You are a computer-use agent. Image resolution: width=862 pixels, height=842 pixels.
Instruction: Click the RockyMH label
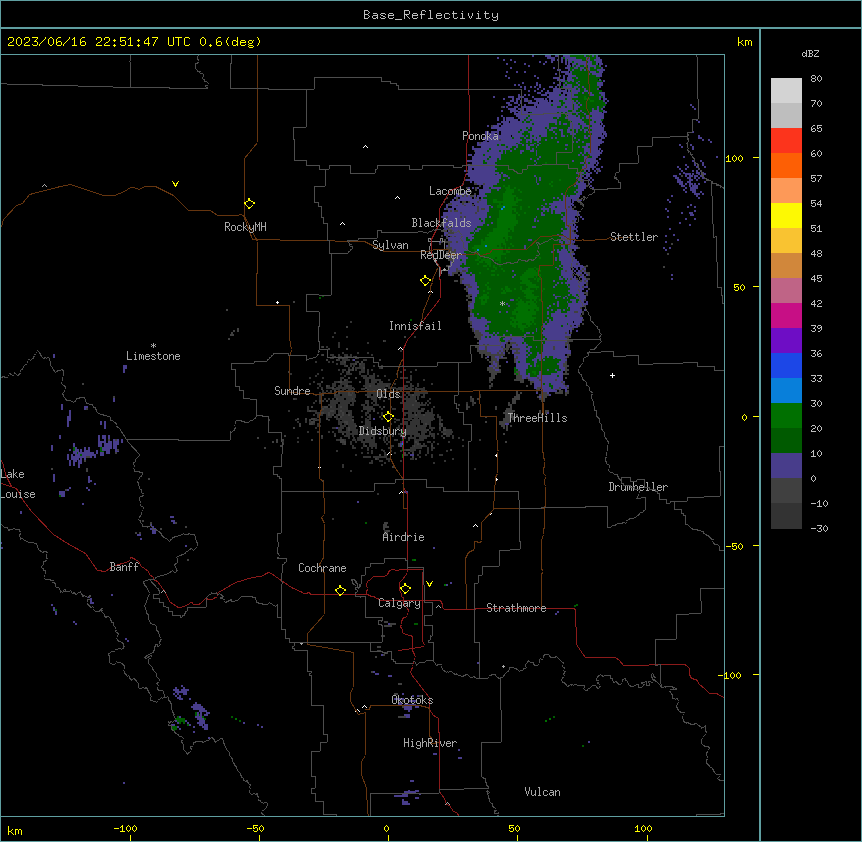tap(245, 227)
